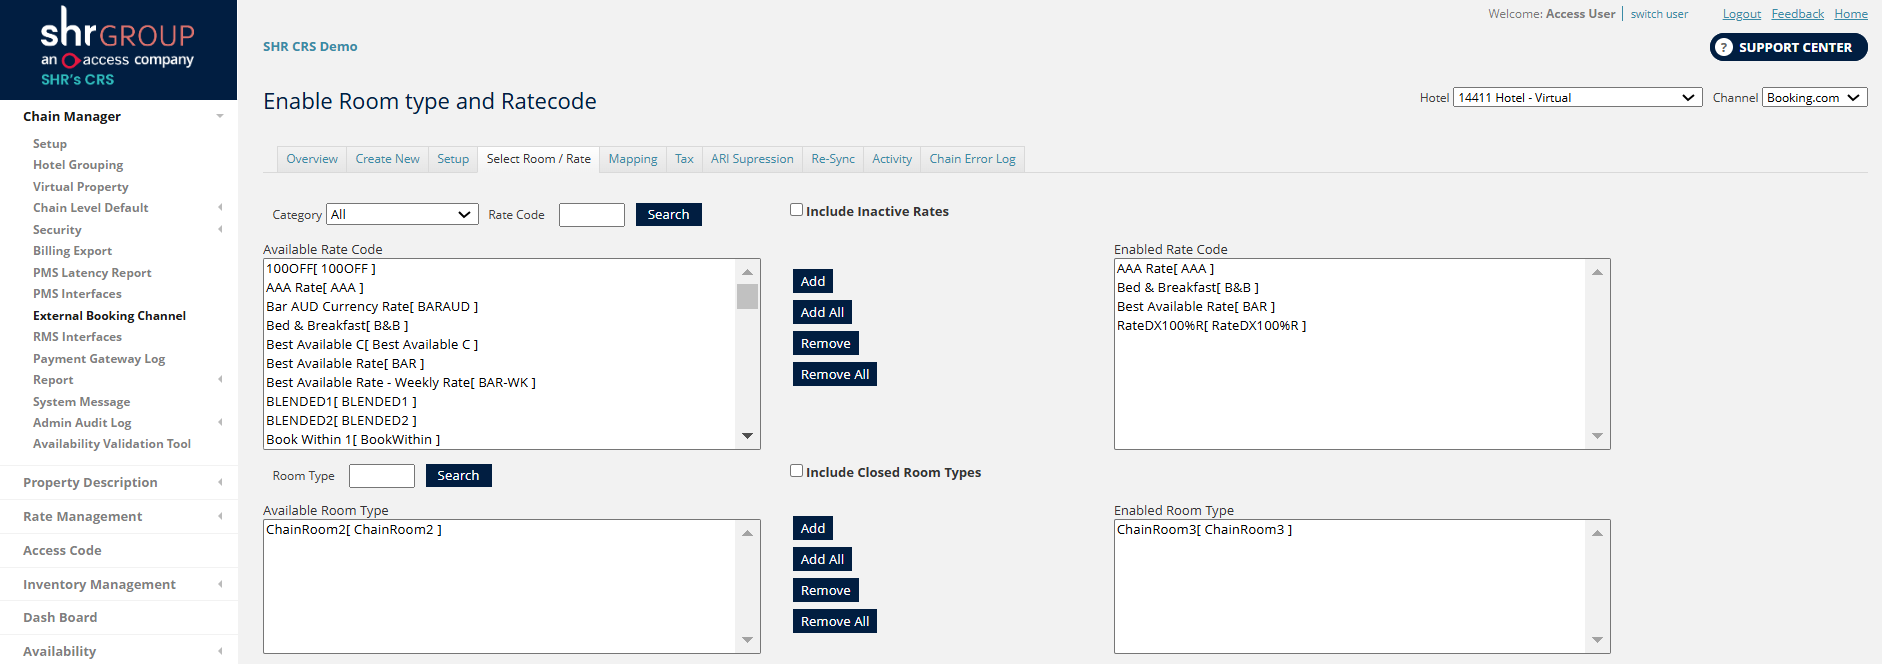Click the Add button for room types

tap(813, 528)
